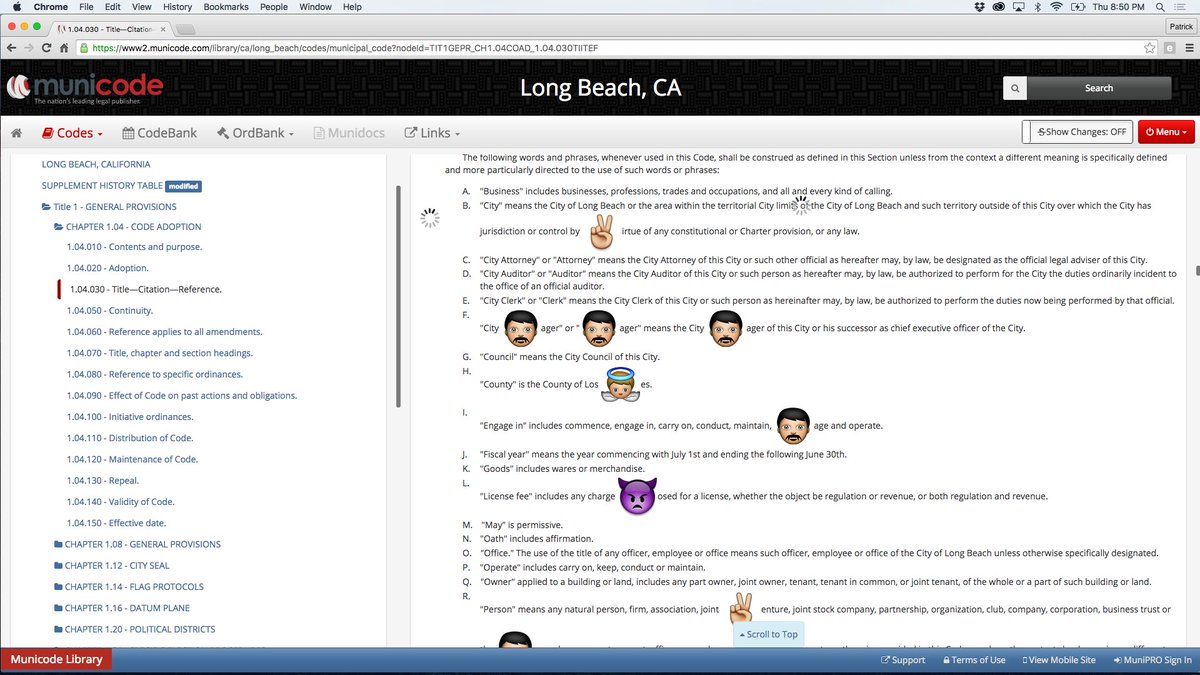Image resolution: width=1200 pixels, height=675 pixels.
Task: Toggle Show Changes OFF switch
Action: 1077,131
